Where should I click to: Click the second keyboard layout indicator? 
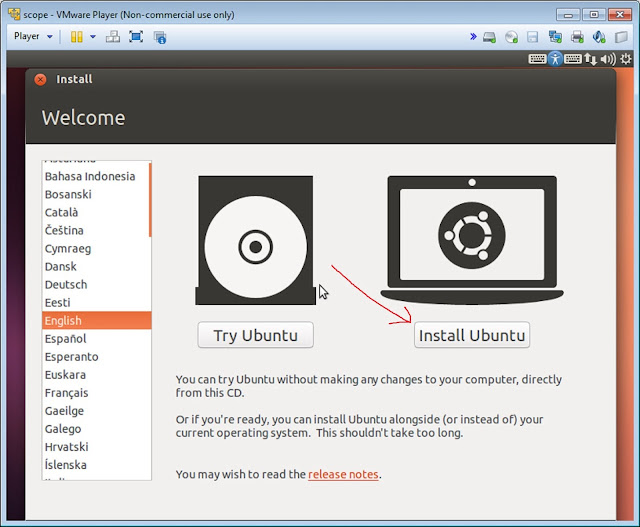pyautogui.click(x=573, y=59)
